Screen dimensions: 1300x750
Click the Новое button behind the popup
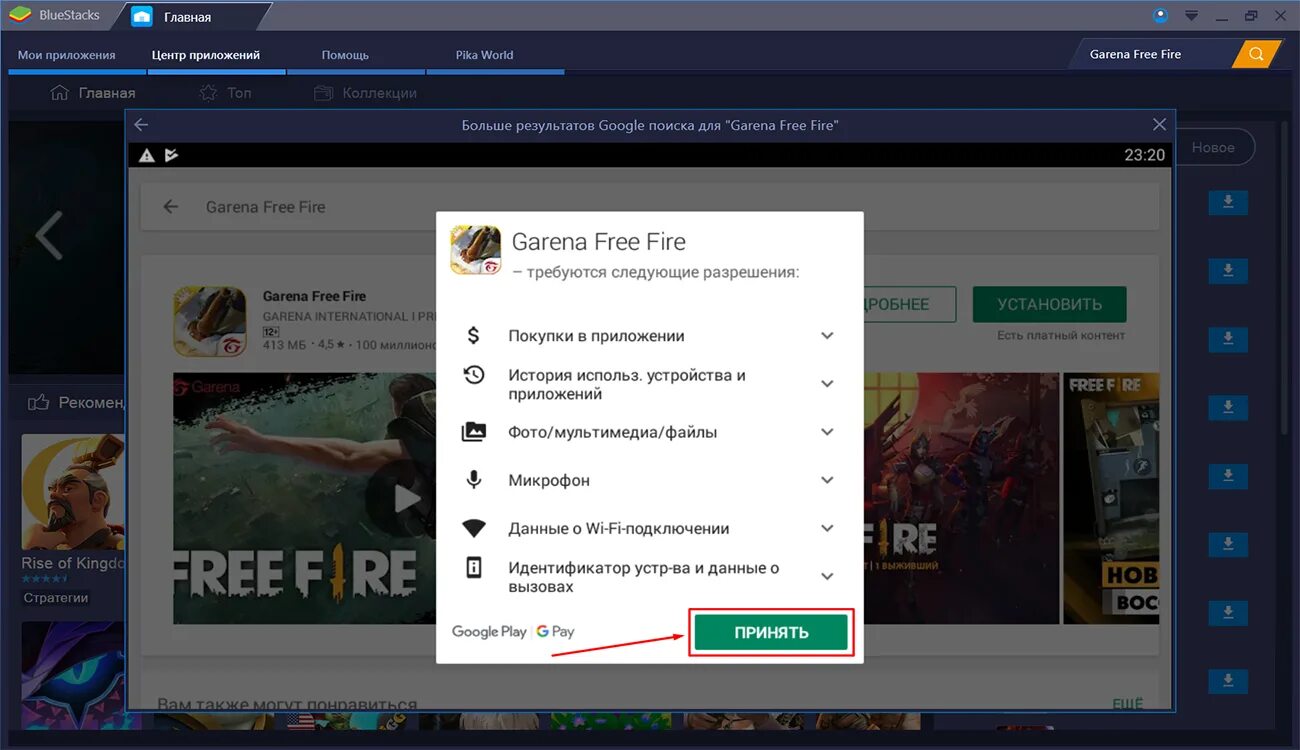point(1213,147)
